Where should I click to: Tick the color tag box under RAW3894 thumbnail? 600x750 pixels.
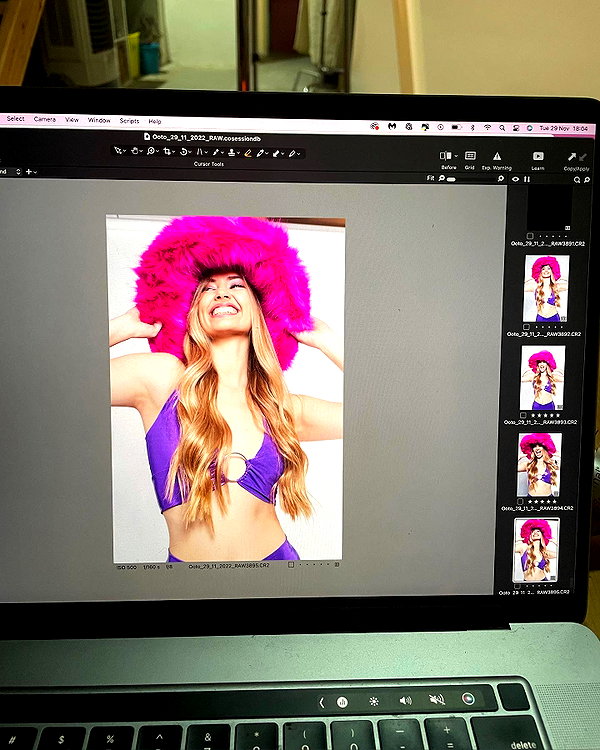coord(520,501)
